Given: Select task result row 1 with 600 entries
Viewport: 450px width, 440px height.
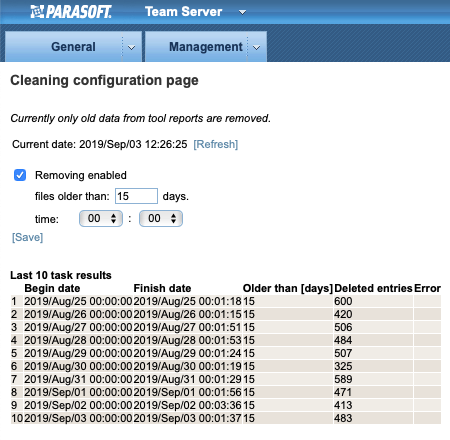Looking at the screenshot, I should (x=226, y=301).
